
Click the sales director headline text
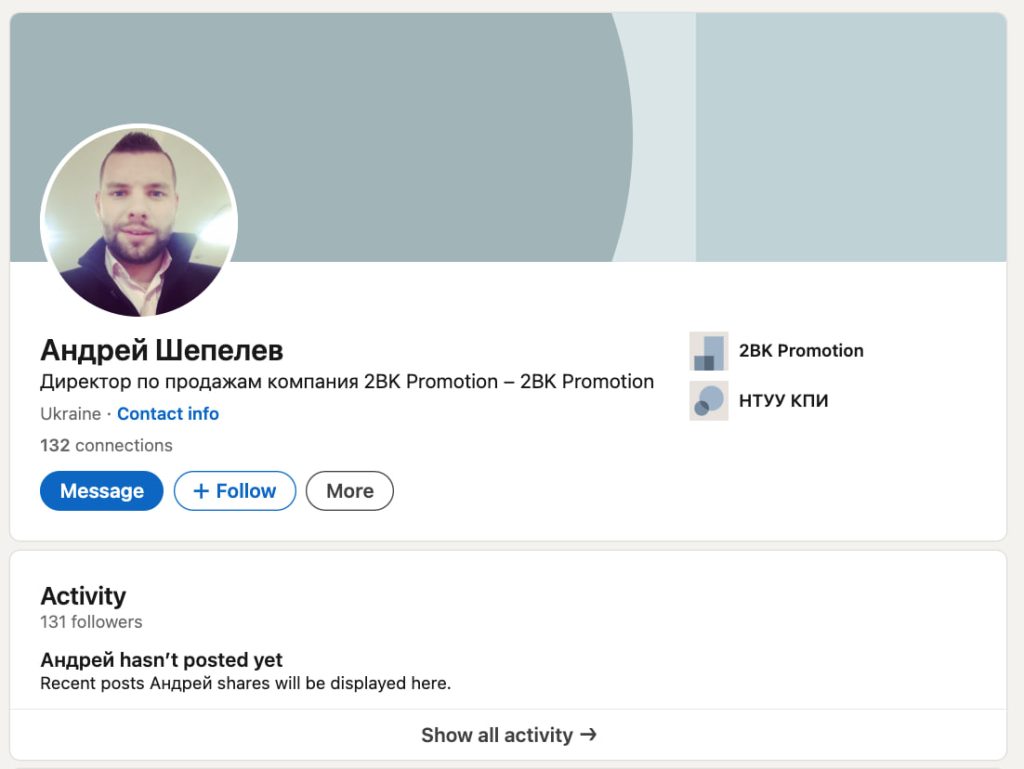347,381
